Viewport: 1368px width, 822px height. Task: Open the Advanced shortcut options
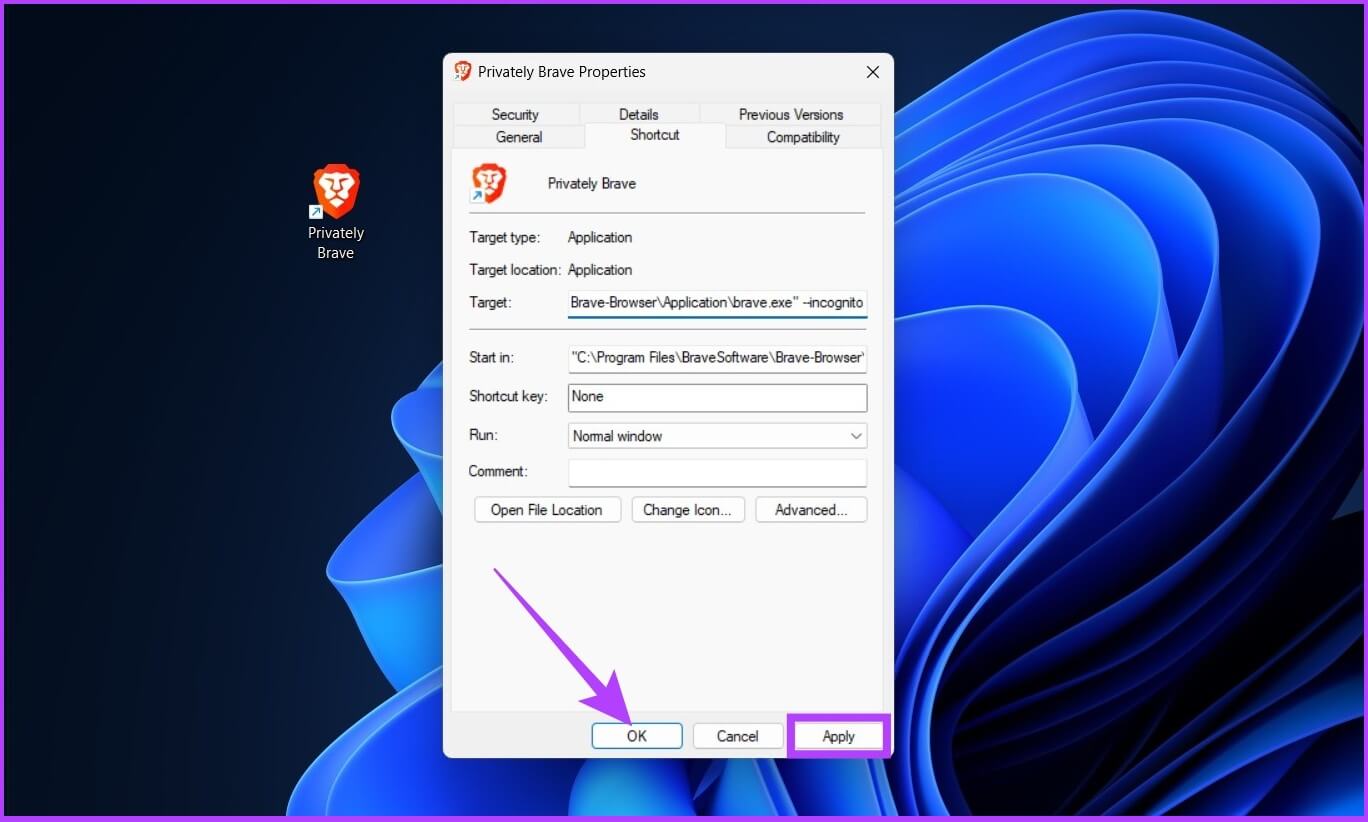point(811,510)
